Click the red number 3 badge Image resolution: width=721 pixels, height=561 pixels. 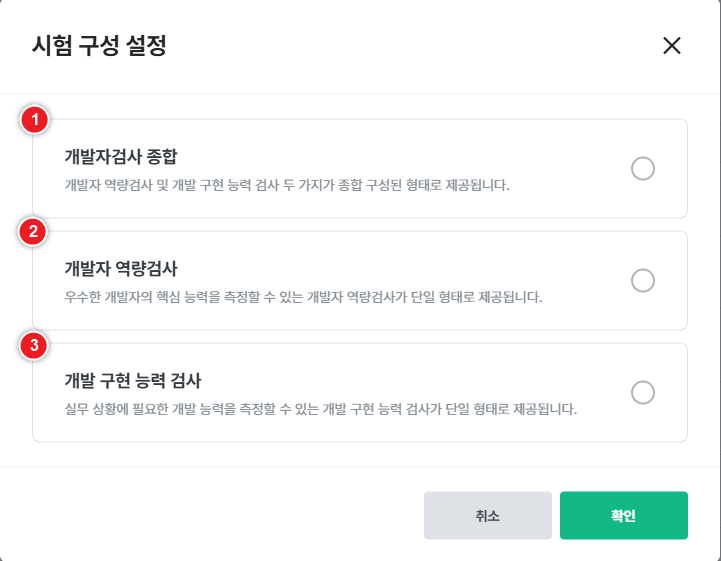pyautogui.click(x=35, y=345)
